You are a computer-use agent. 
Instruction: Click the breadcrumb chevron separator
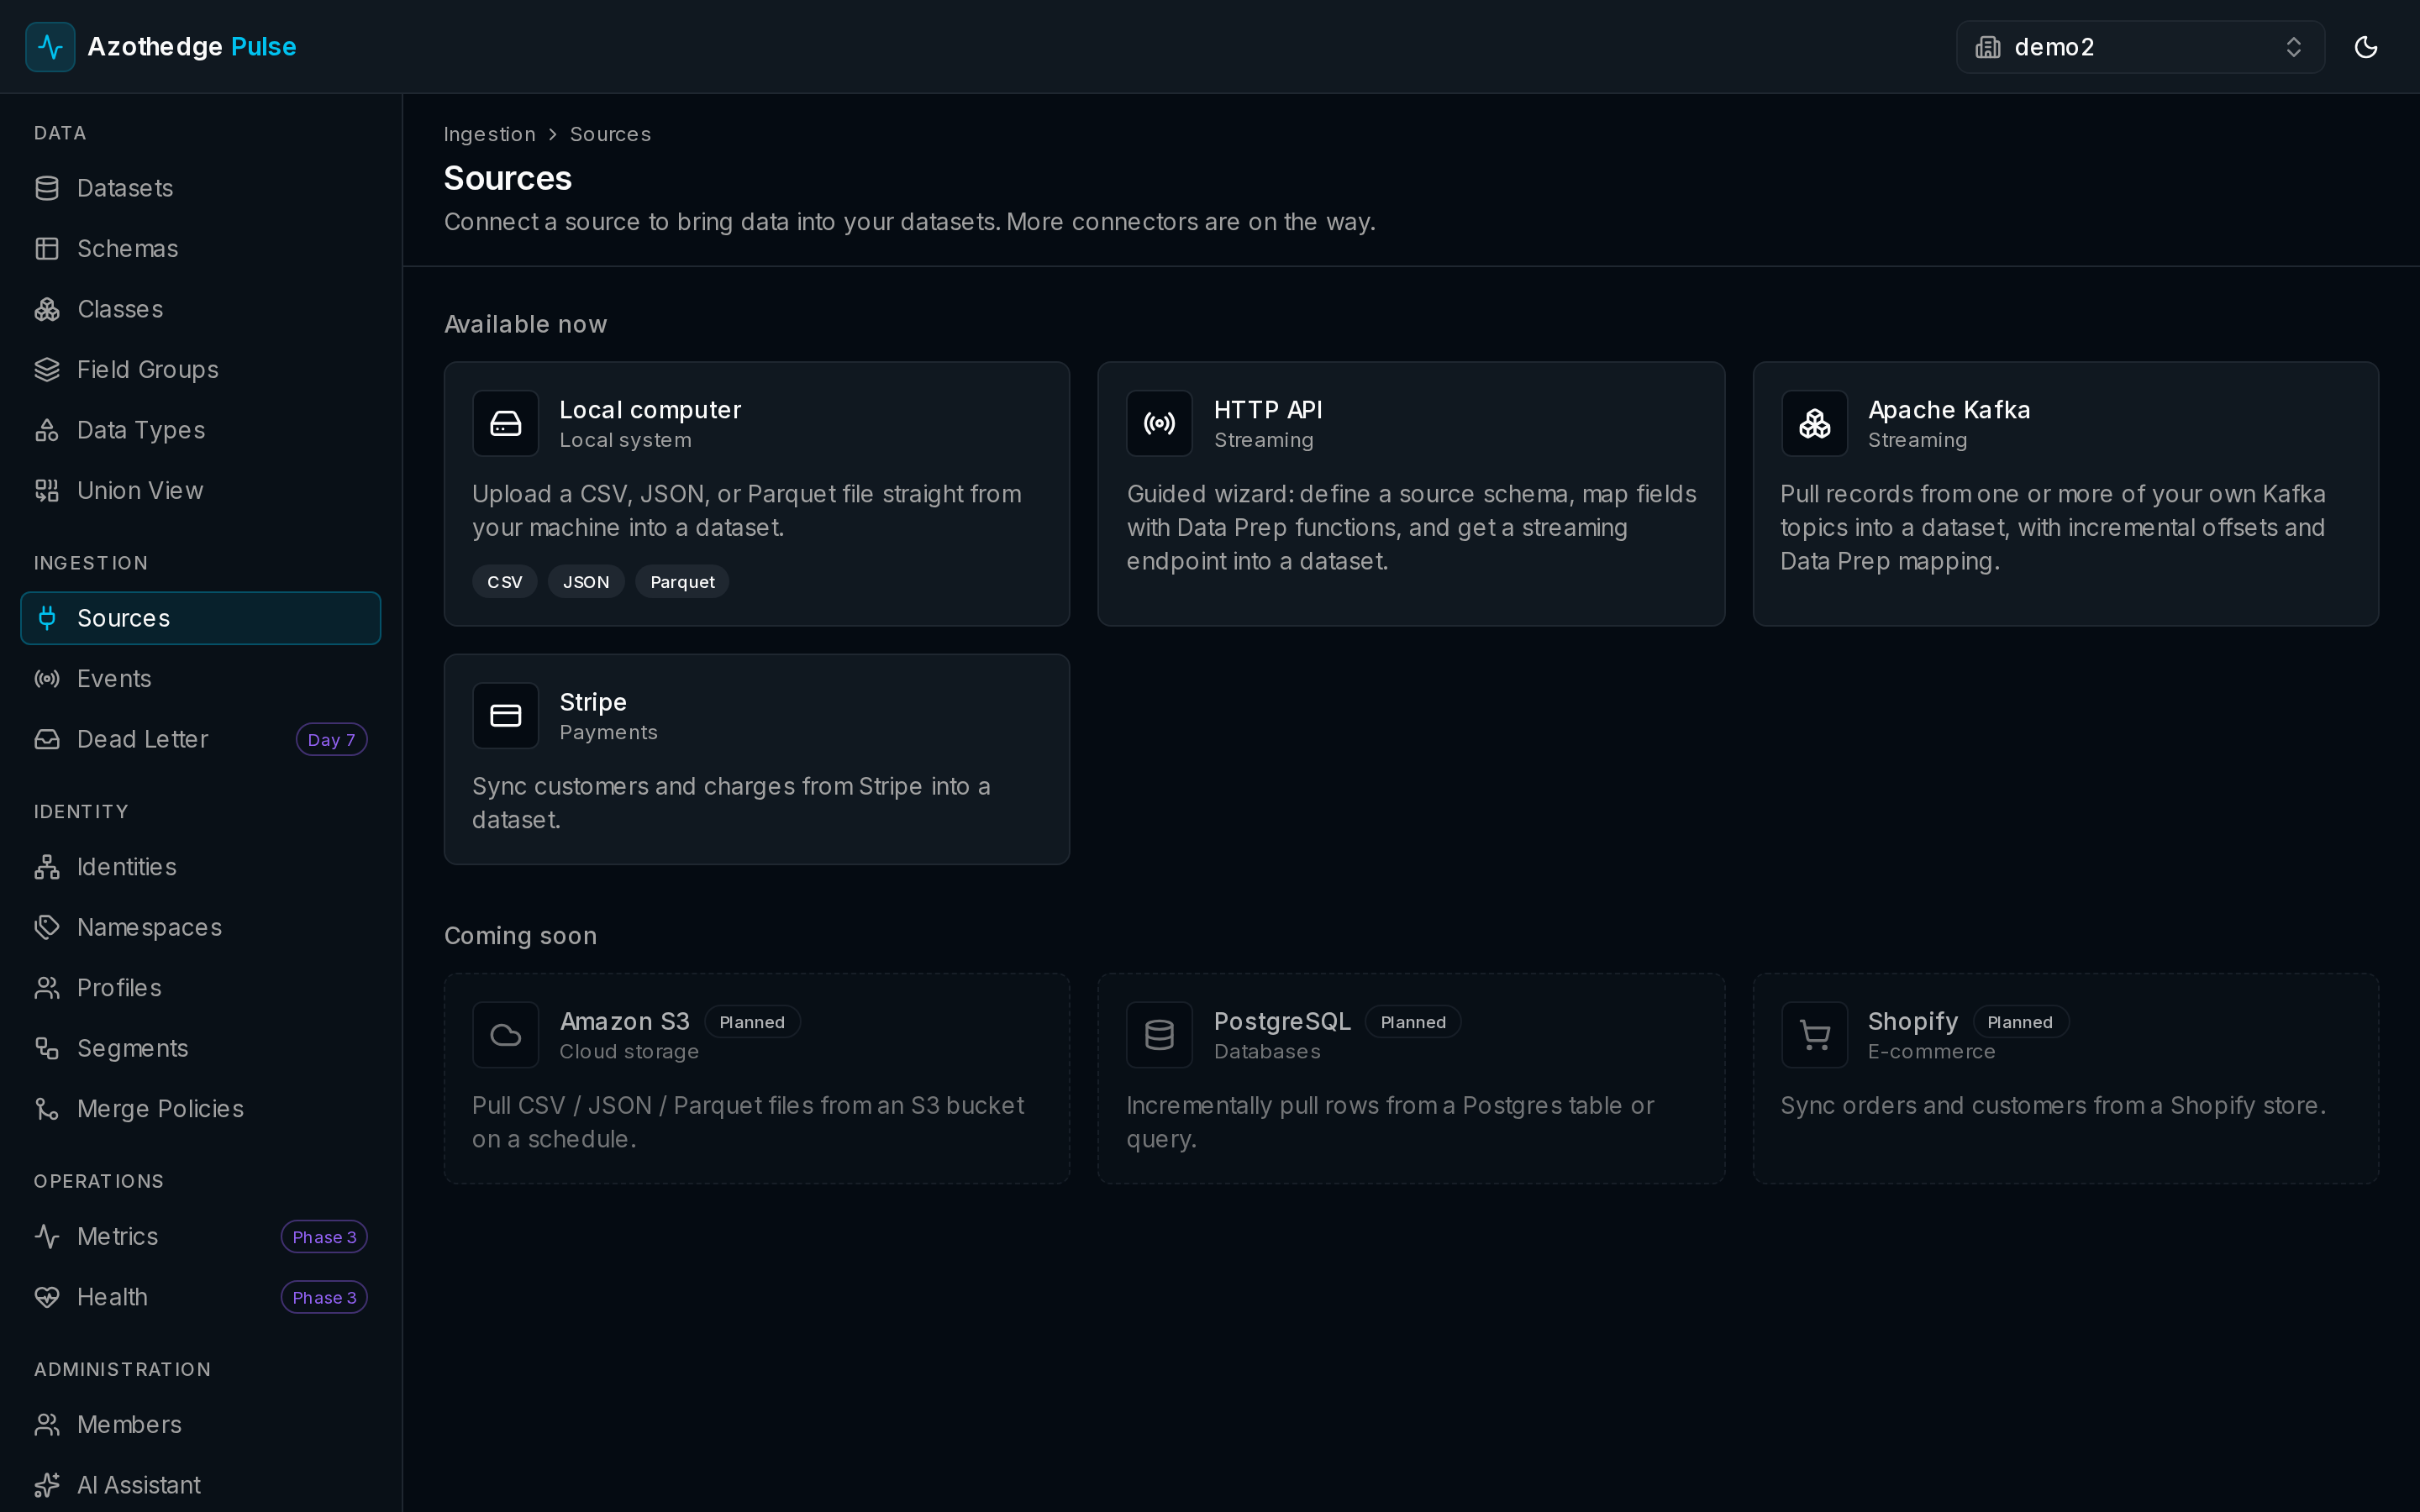(x=553, y=134)
